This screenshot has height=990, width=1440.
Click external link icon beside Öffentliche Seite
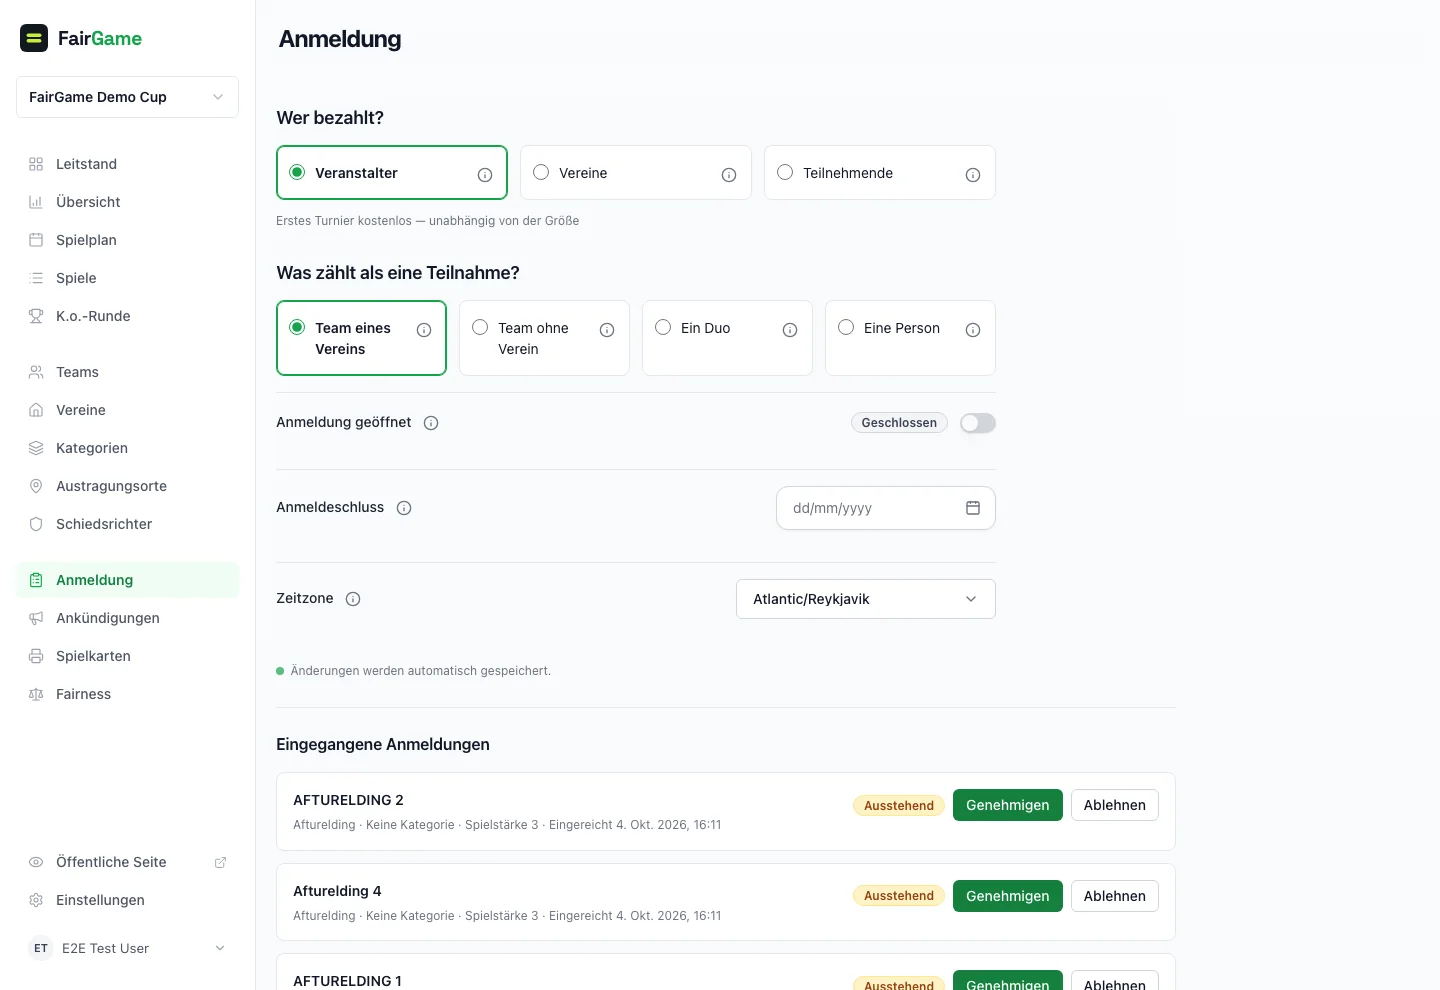(220, 862)
